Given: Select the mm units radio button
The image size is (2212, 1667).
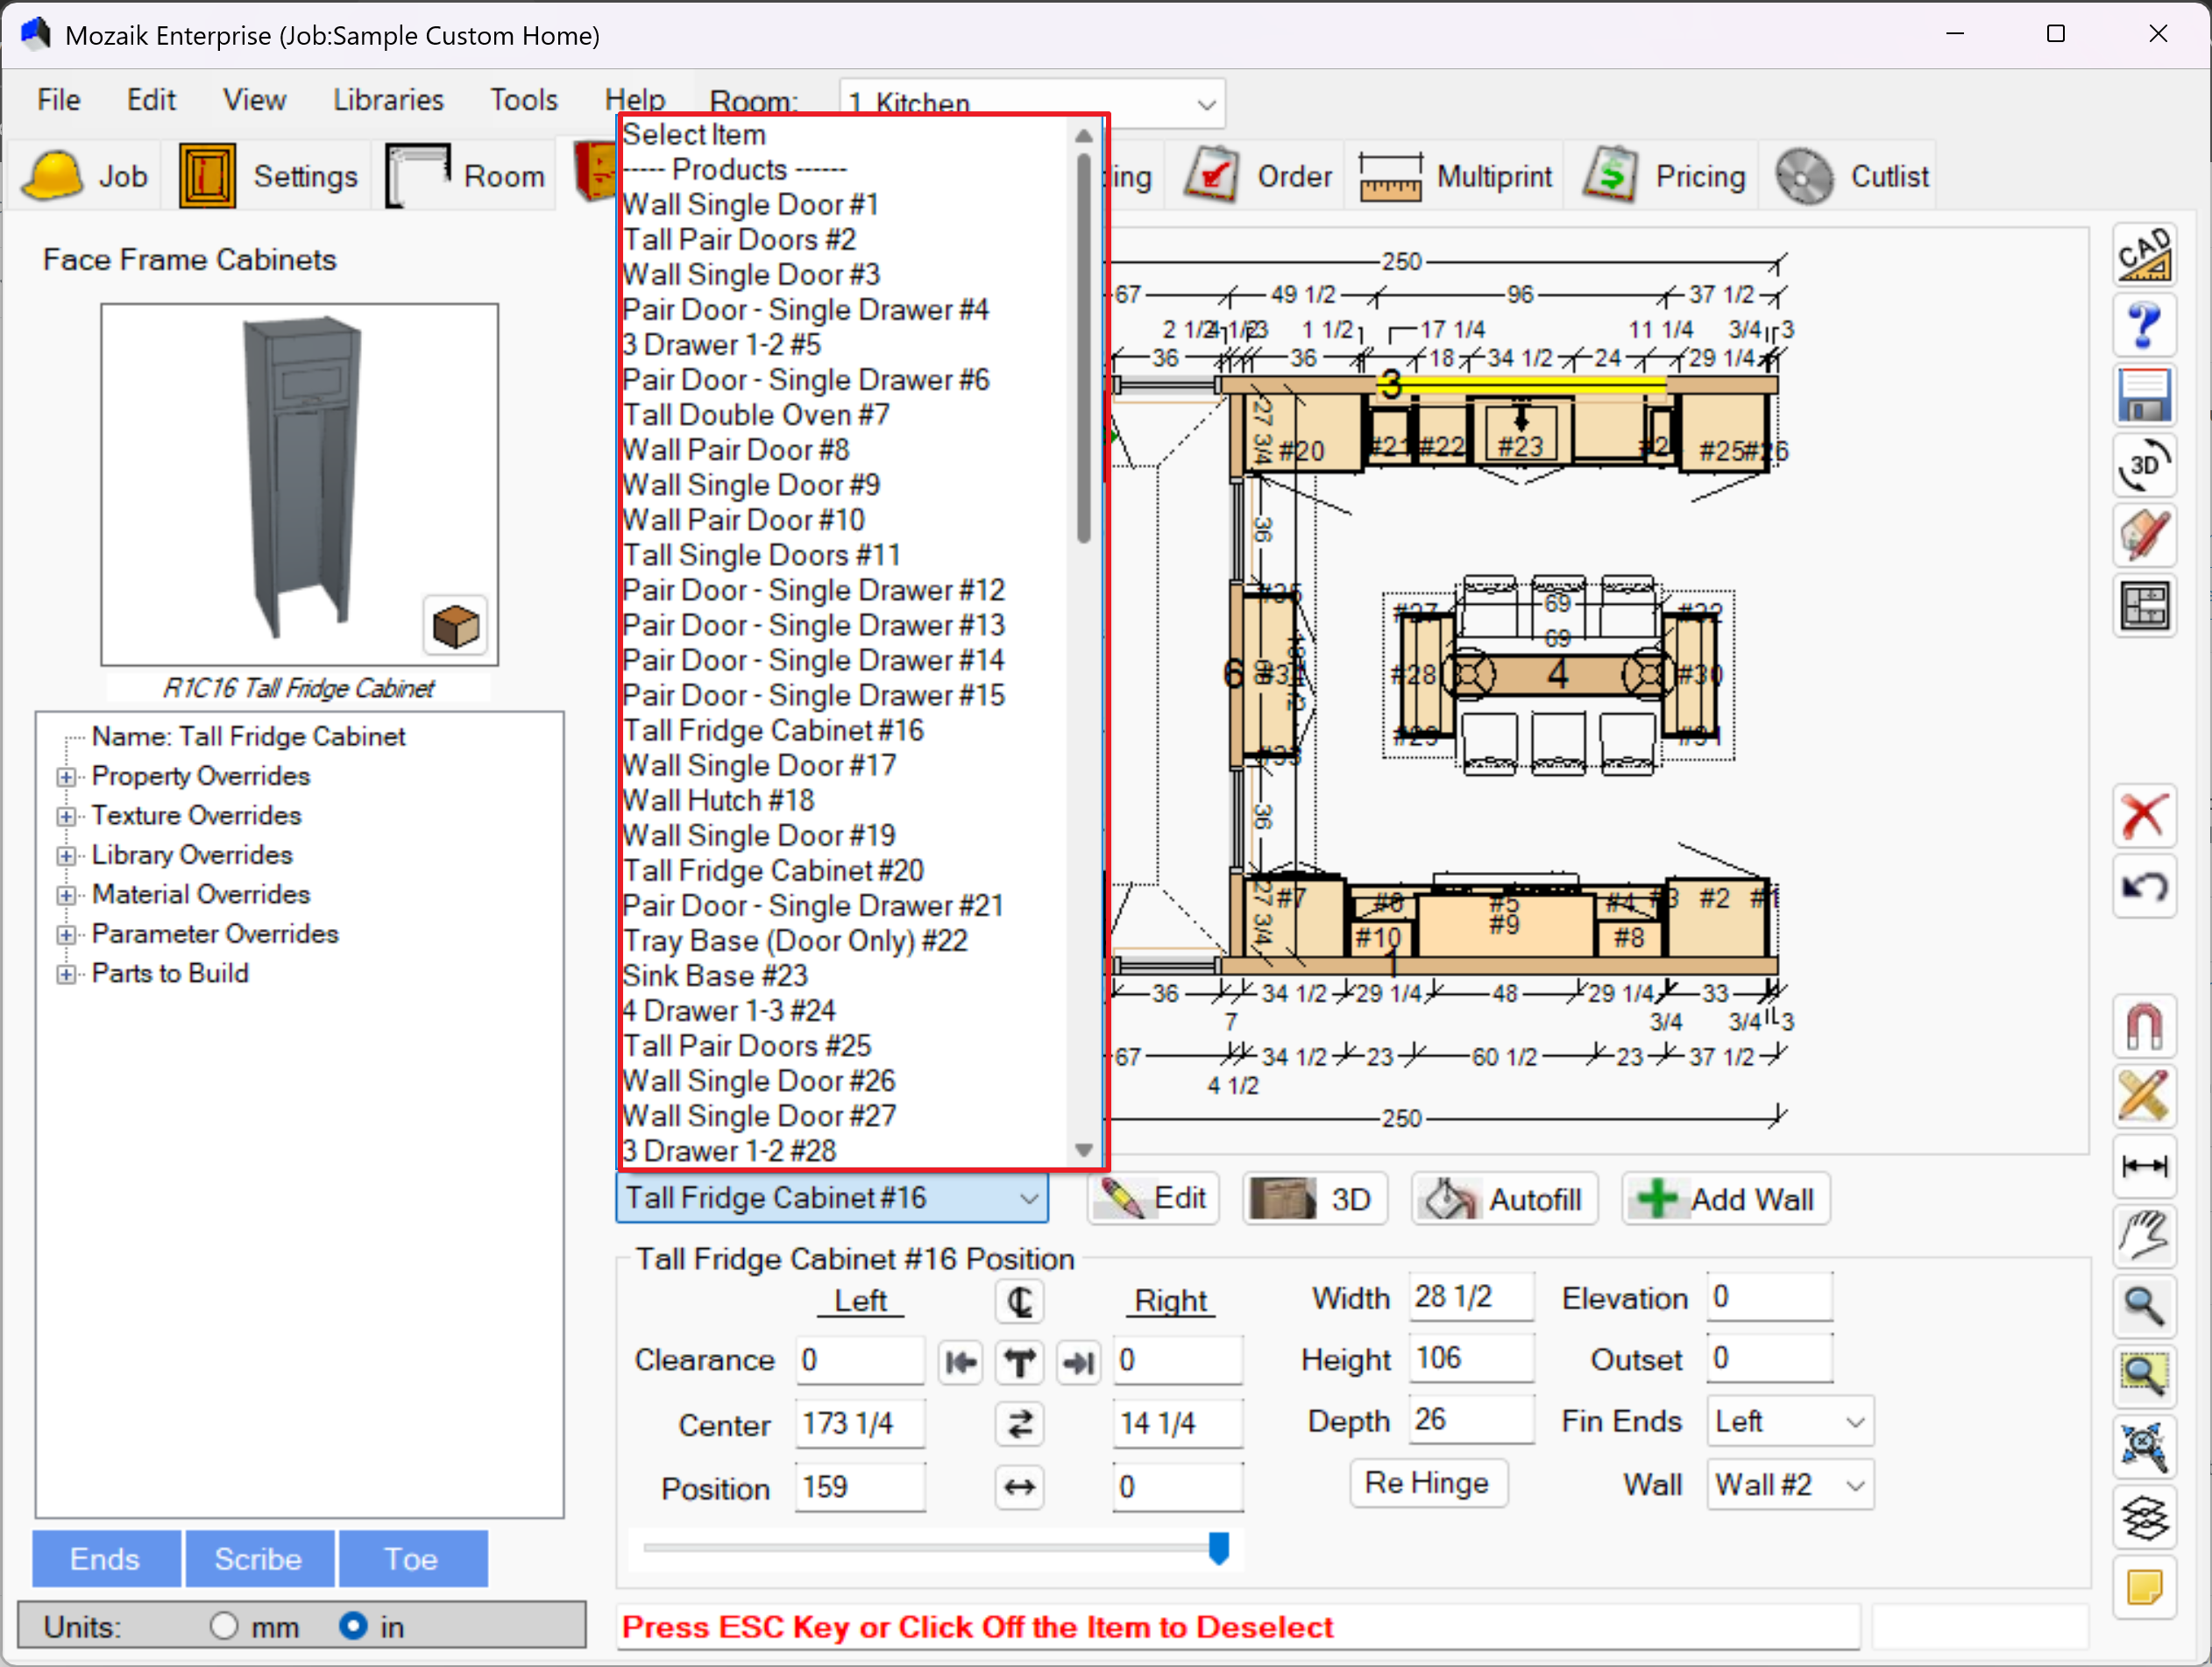Looking at the screenshot, I should (224, 1625).
